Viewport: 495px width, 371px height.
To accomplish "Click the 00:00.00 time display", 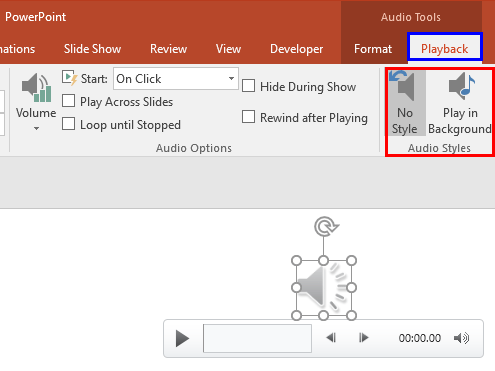I will 420,338.
